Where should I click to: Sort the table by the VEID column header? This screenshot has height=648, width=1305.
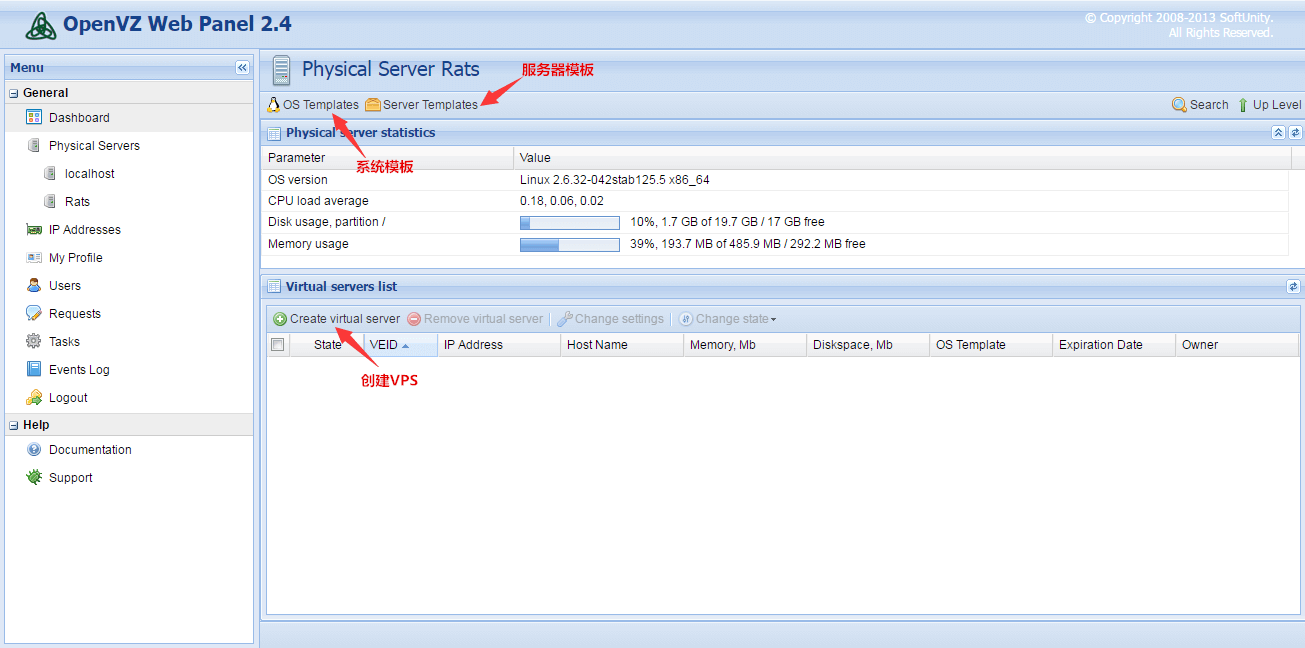(384, 345)
